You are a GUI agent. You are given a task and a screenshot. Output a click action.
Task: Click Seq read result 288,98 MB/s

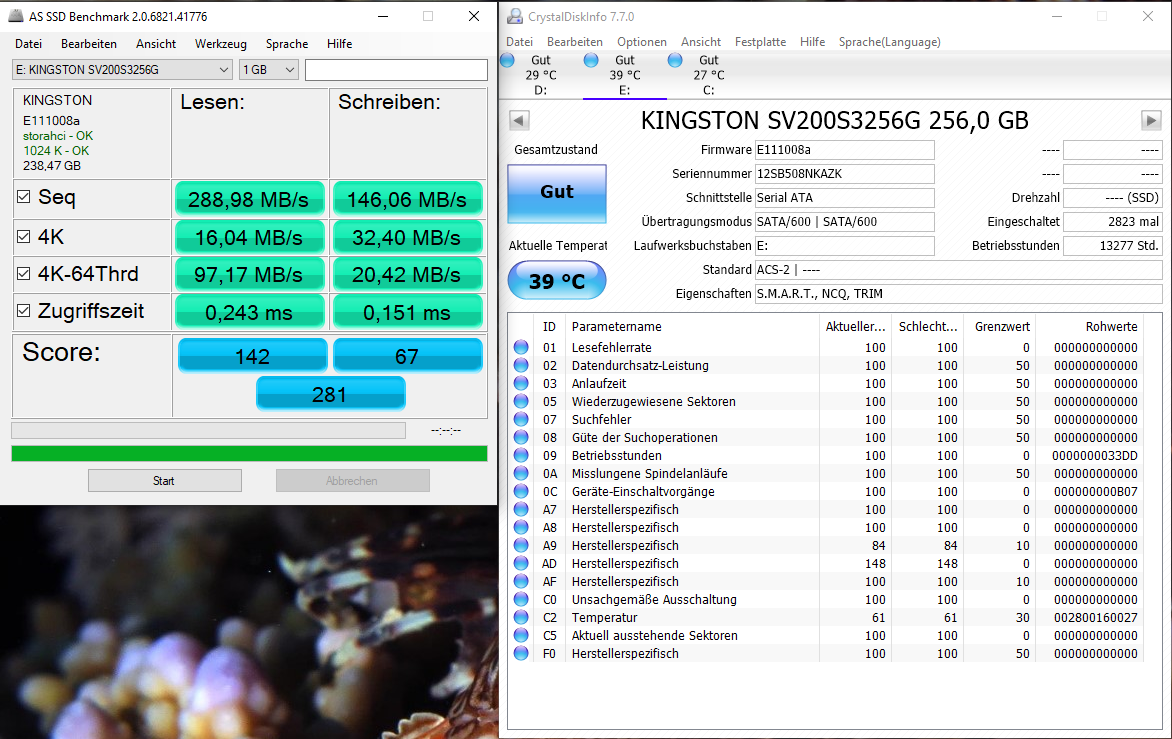click(249, 200)
